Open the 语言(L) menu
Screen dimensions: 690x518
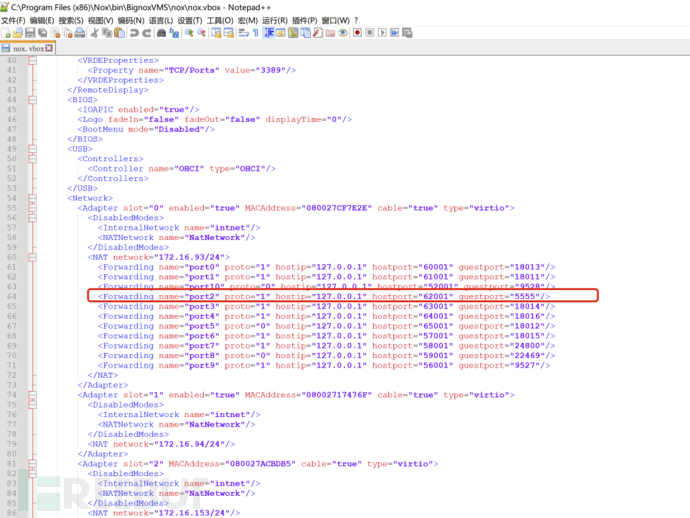pyautogui.click(x=161, y=21)
